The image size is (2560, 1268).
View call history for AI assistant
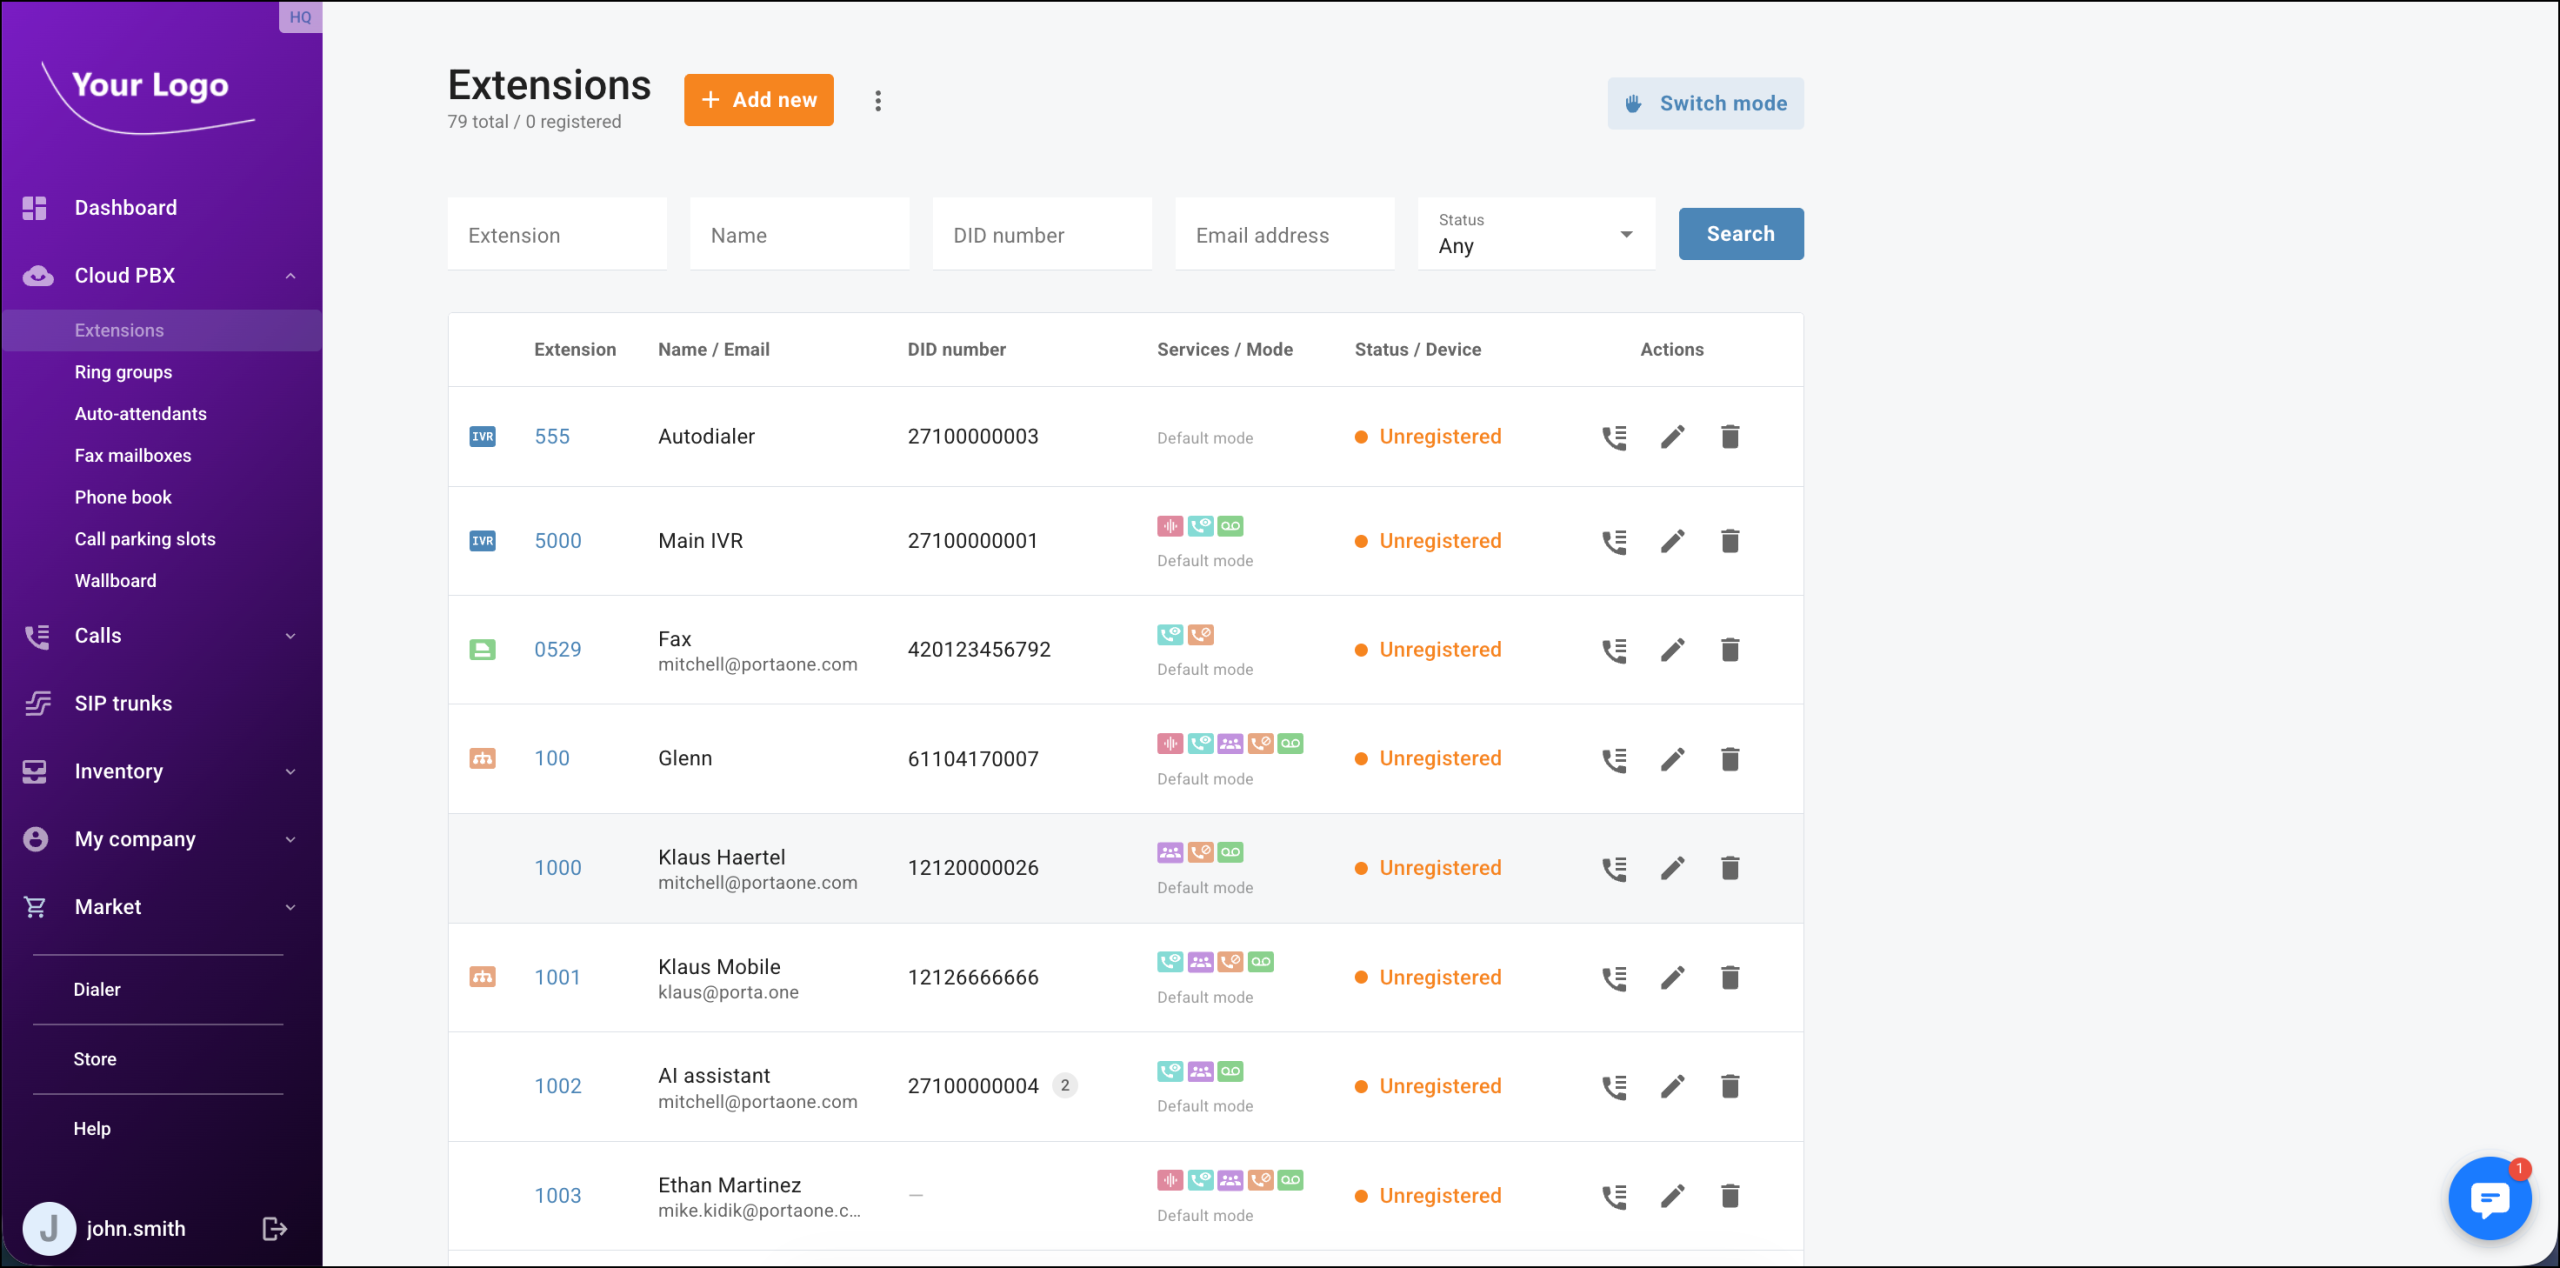click(x=1614, y=1086)
